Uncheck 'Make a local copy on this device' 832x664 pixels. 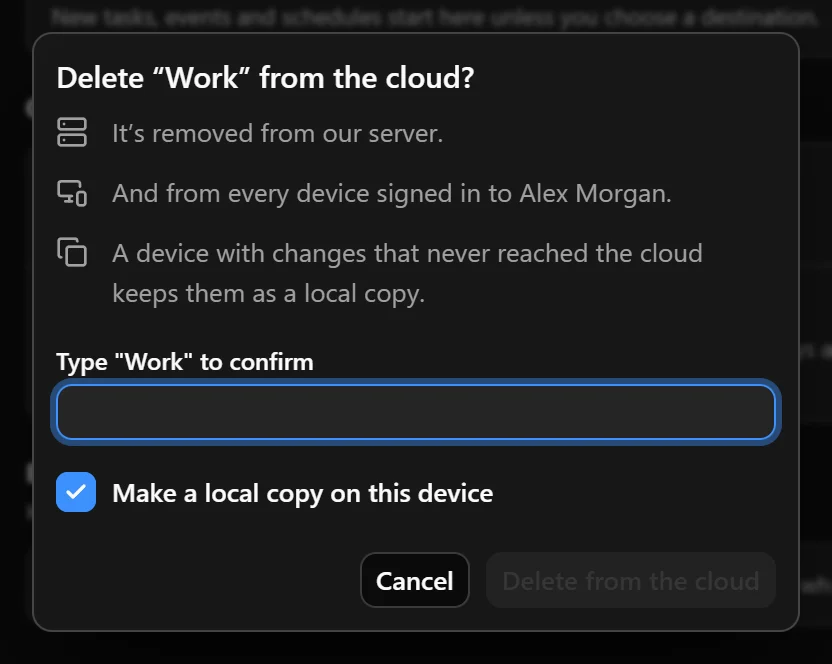tap(76, 492)
